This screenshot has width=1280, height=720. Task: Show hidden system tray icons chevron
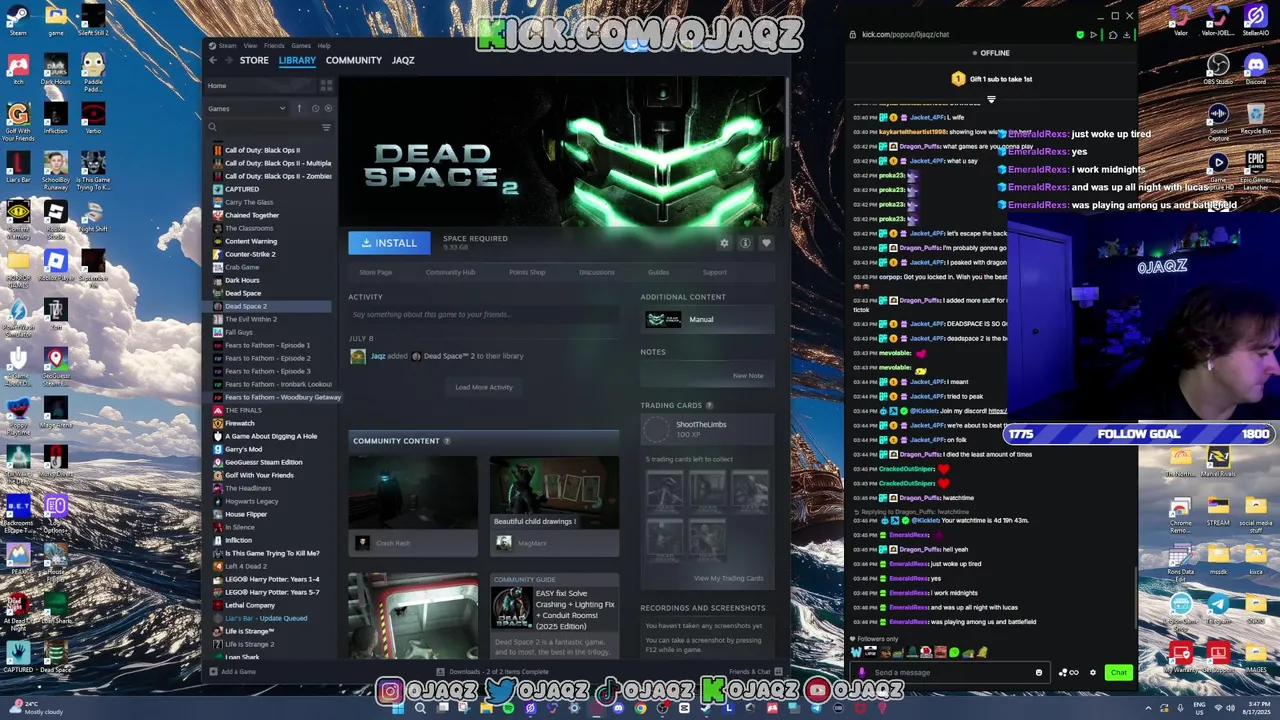click(1148, 708)
